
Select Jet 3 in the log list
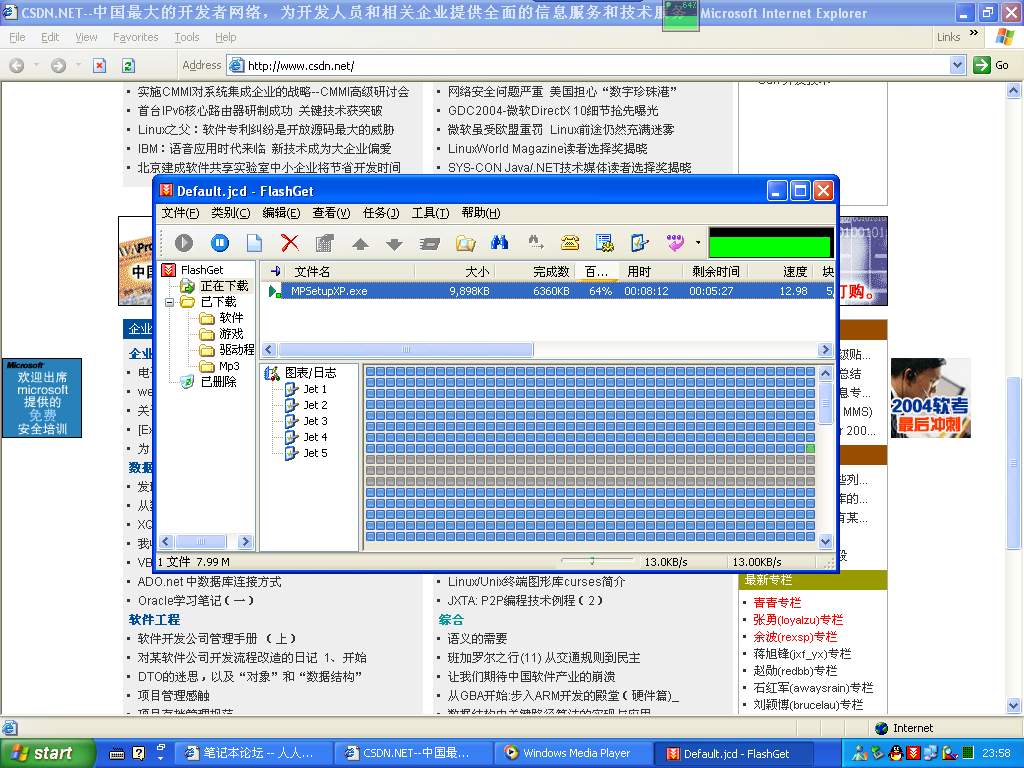pos(315,421)
